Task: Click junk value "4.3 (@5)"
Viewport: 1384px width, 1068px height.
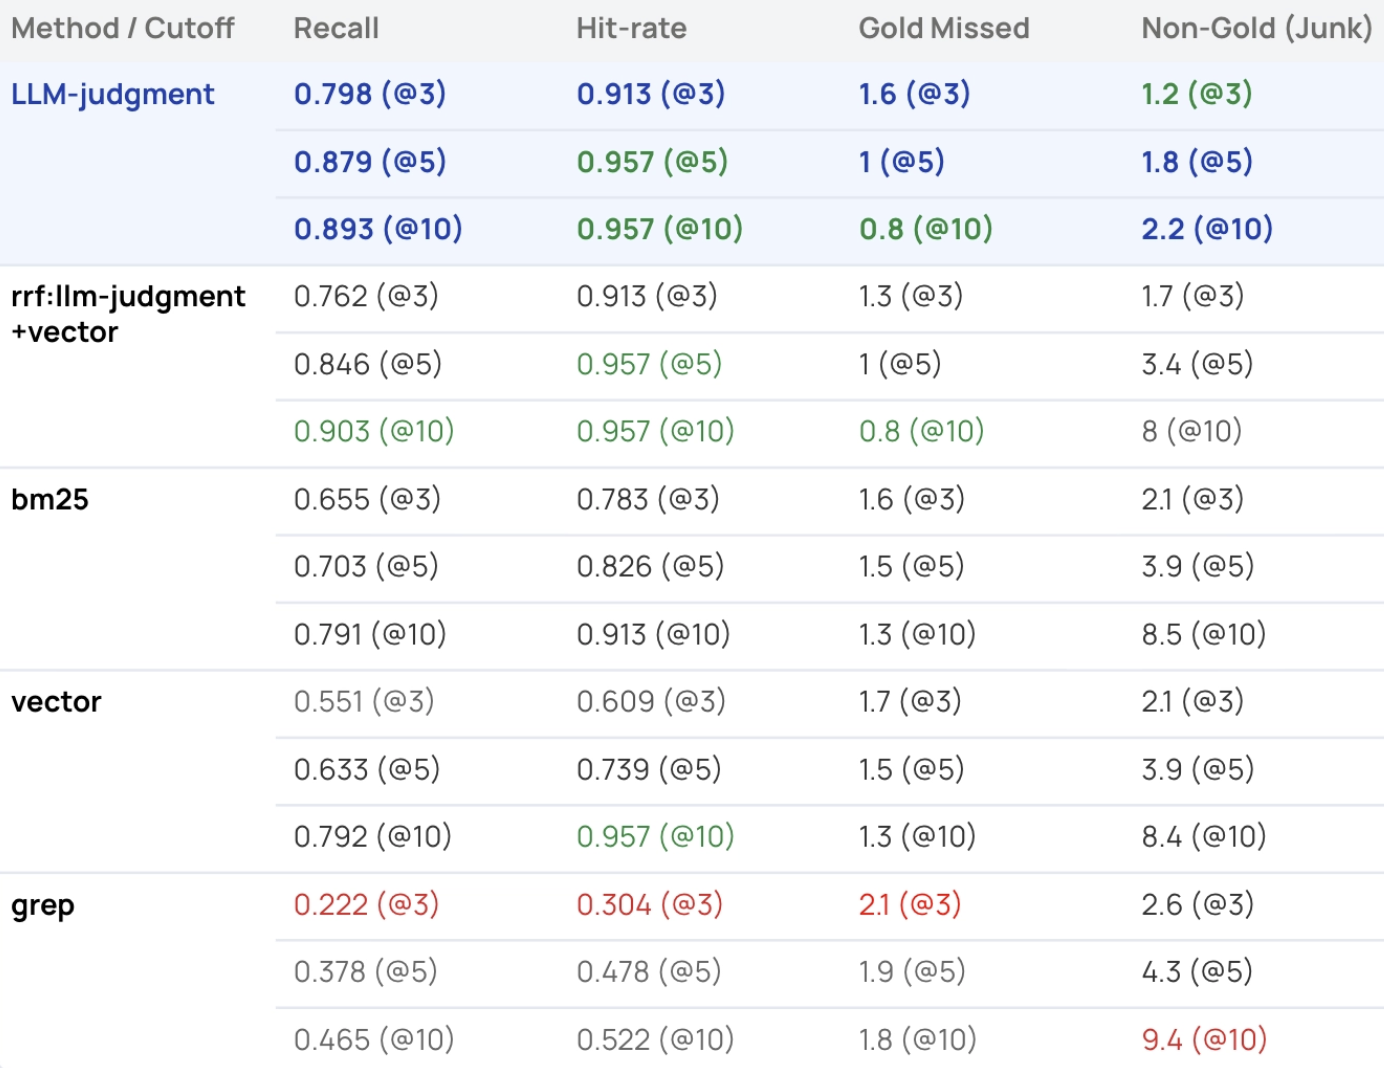Action: pos(1197,971)
